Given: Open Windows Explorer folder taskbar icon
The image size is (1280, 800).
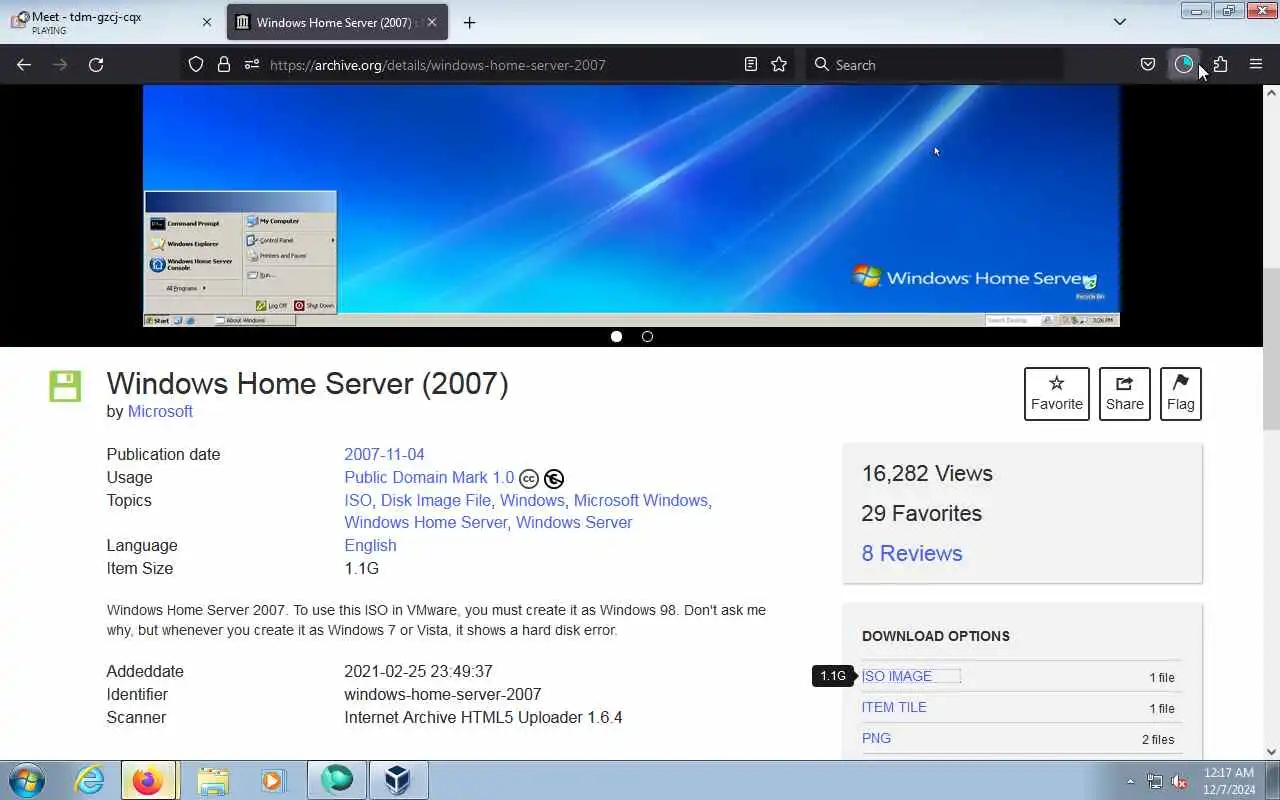Looking at the screenshot, I should coord(212,780).
